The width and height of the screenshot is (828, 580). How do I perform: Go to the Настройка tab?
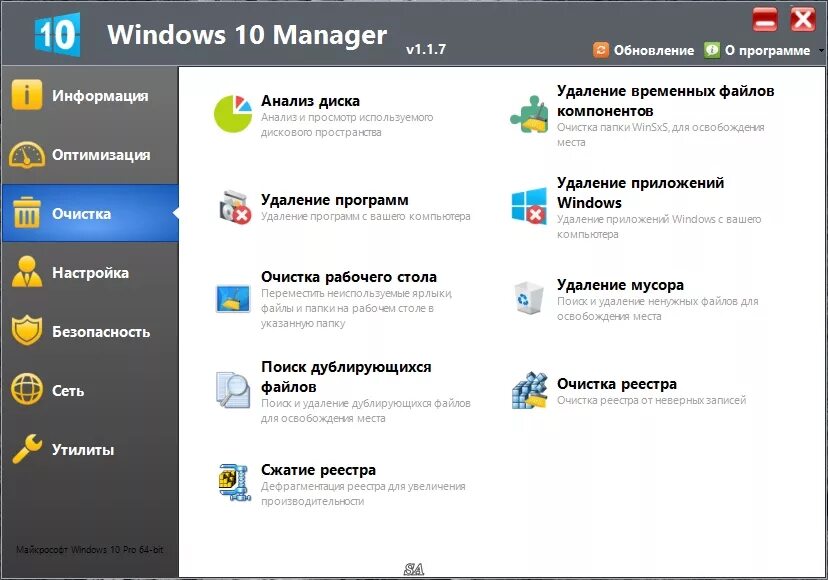pos(89,273)
